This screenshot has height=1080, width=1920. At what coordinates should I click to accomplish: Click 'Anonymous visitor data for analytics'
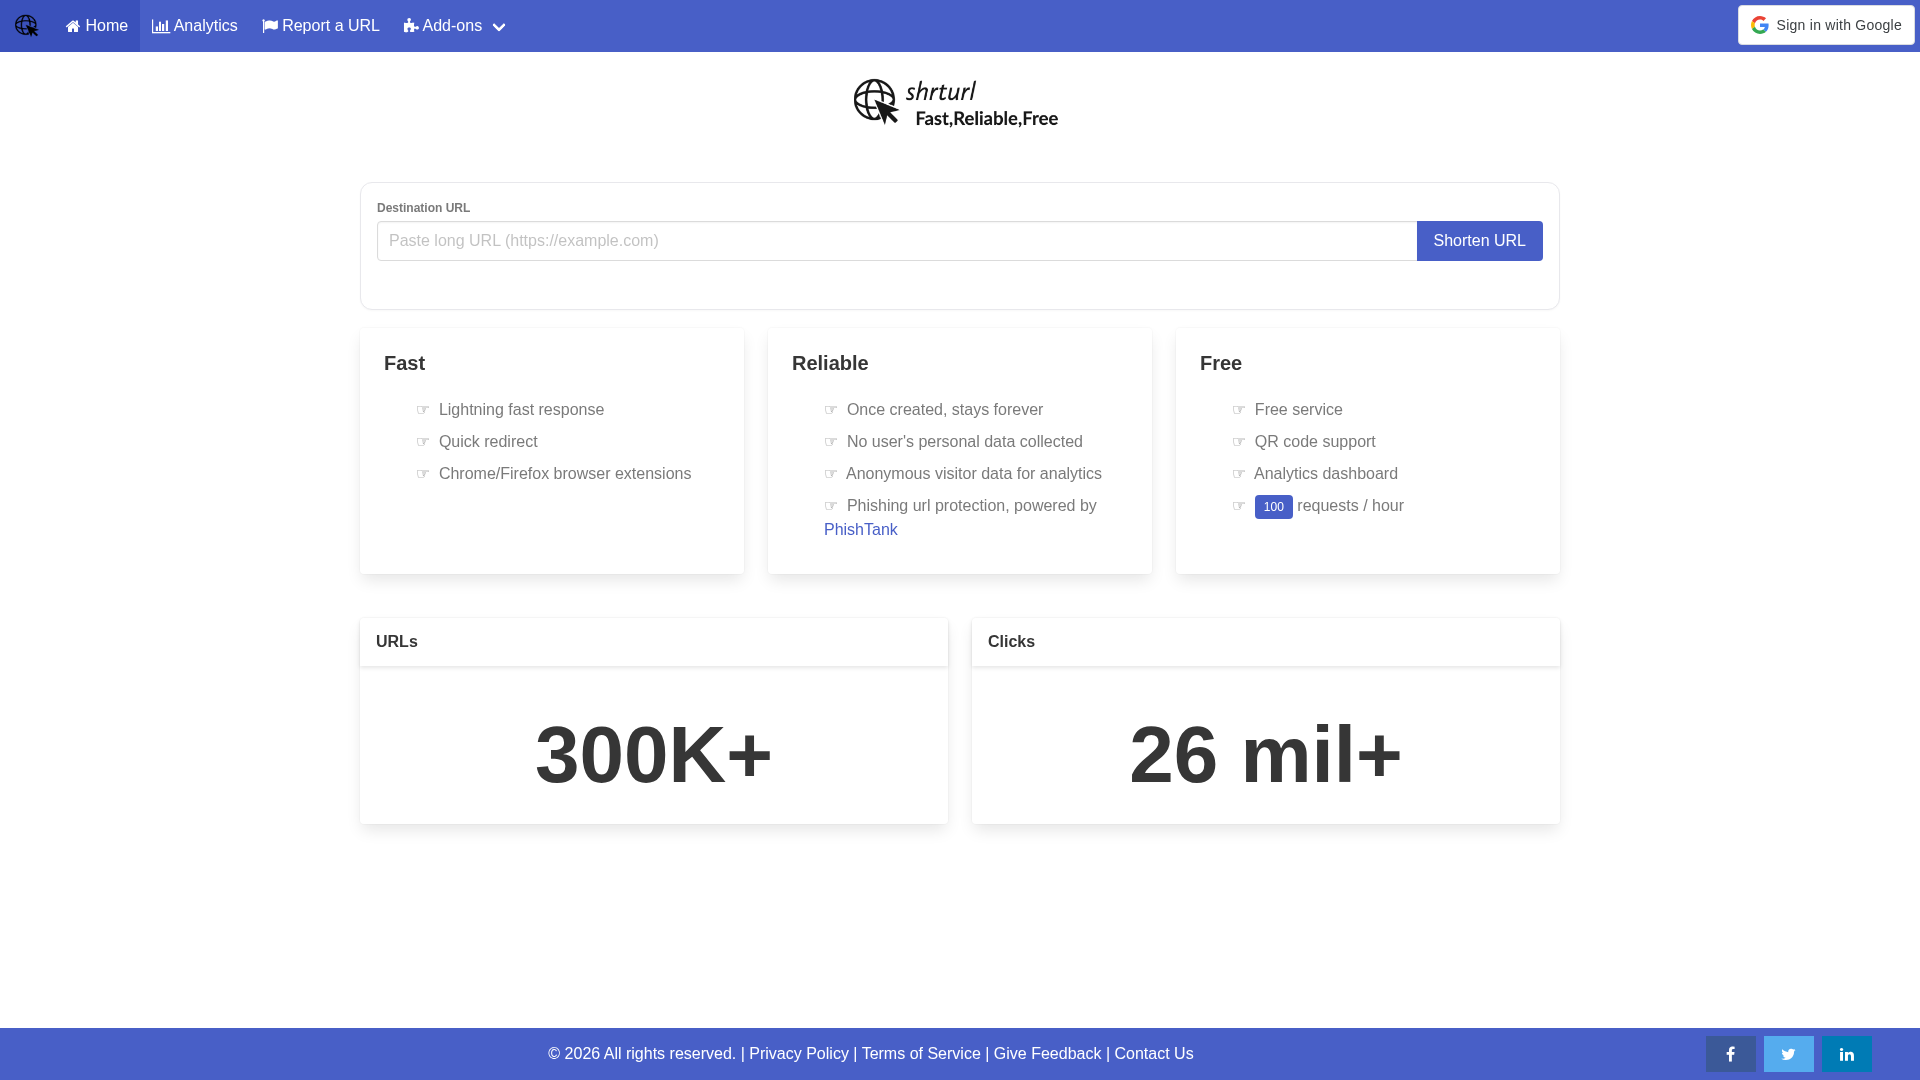(x=974, y=474)
